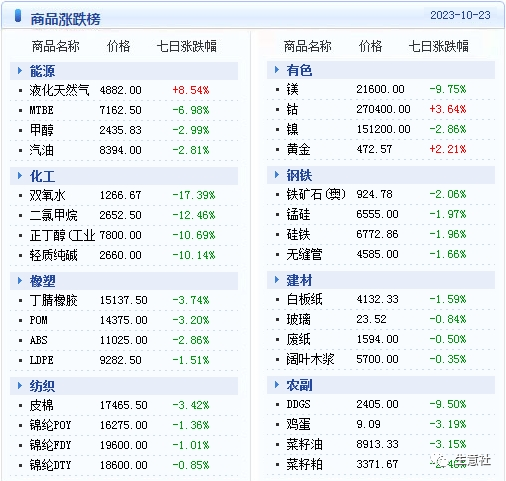This screenshot has width=506, height=481.
Task: Select the 菜籽粕 commodity name
Action: (304, 464)
